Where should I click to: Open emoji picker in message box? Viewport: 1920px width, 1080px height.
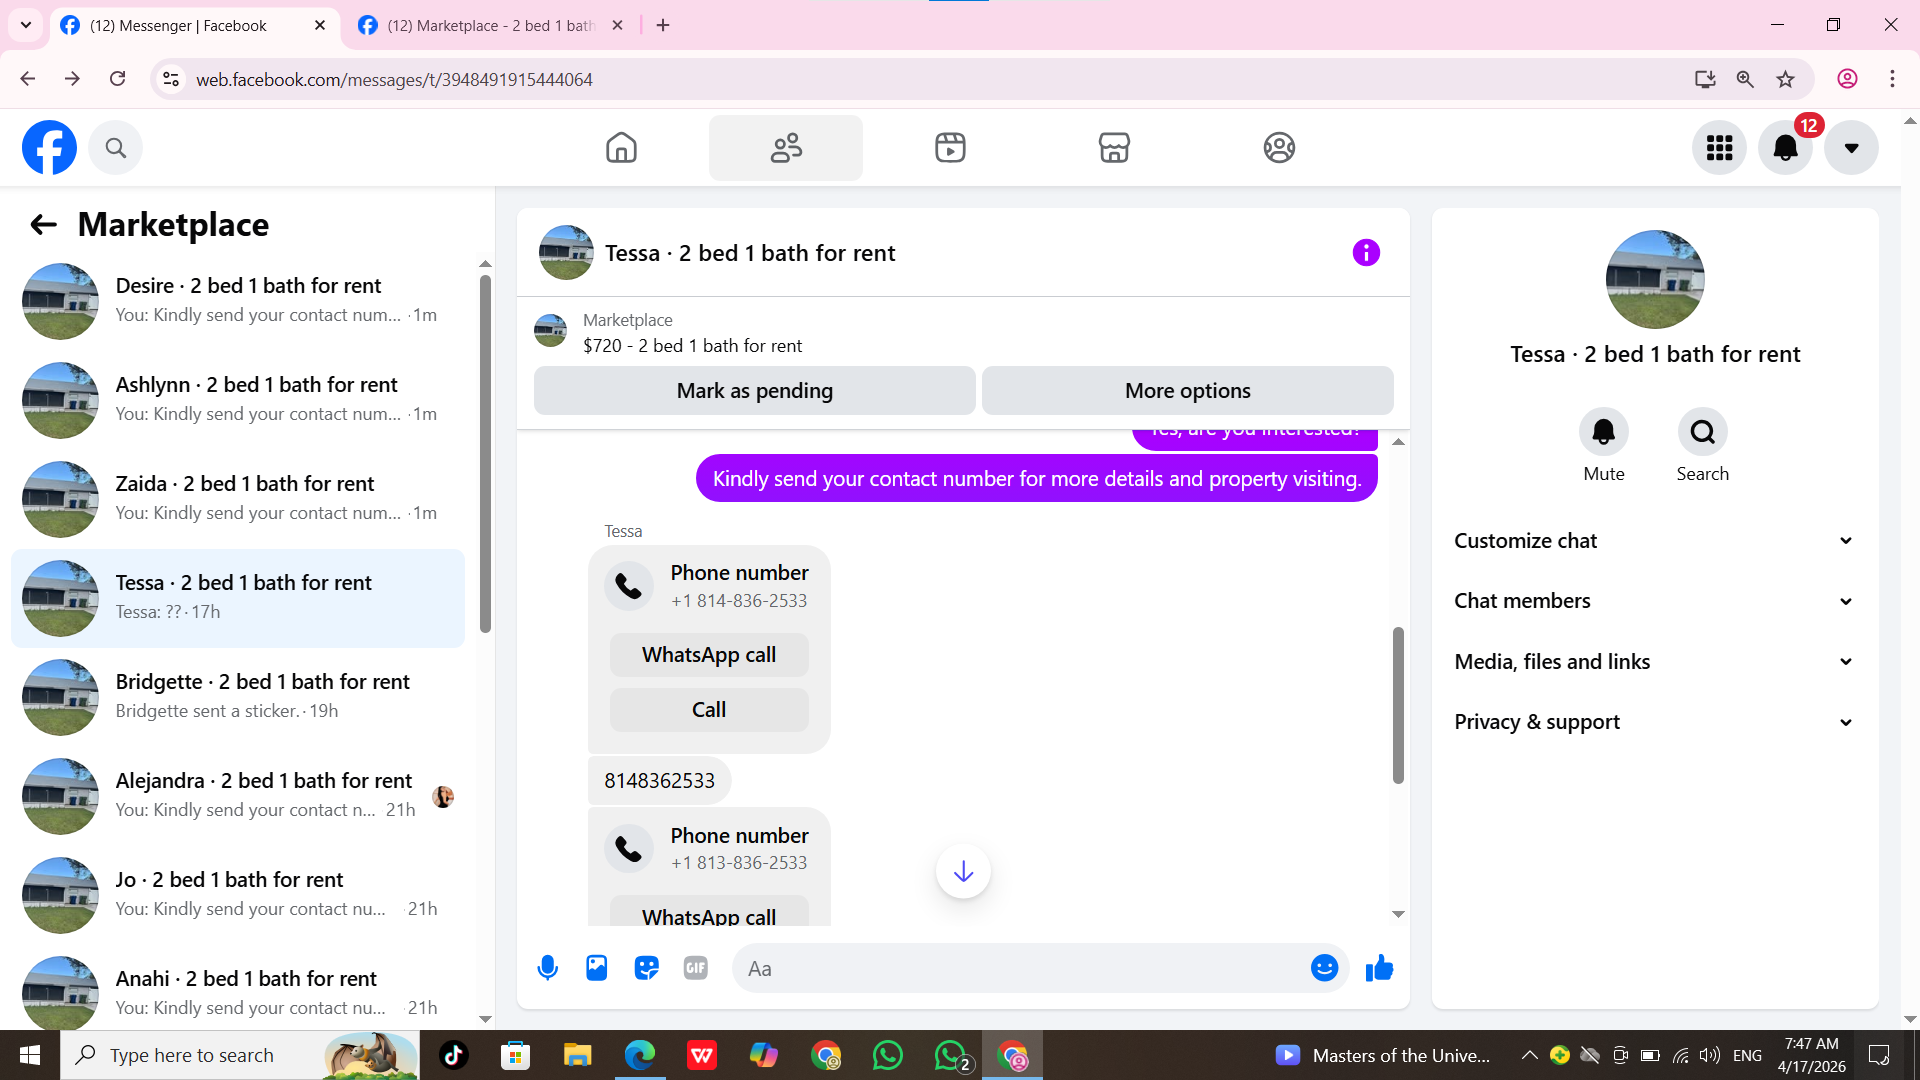point(1324,968)
